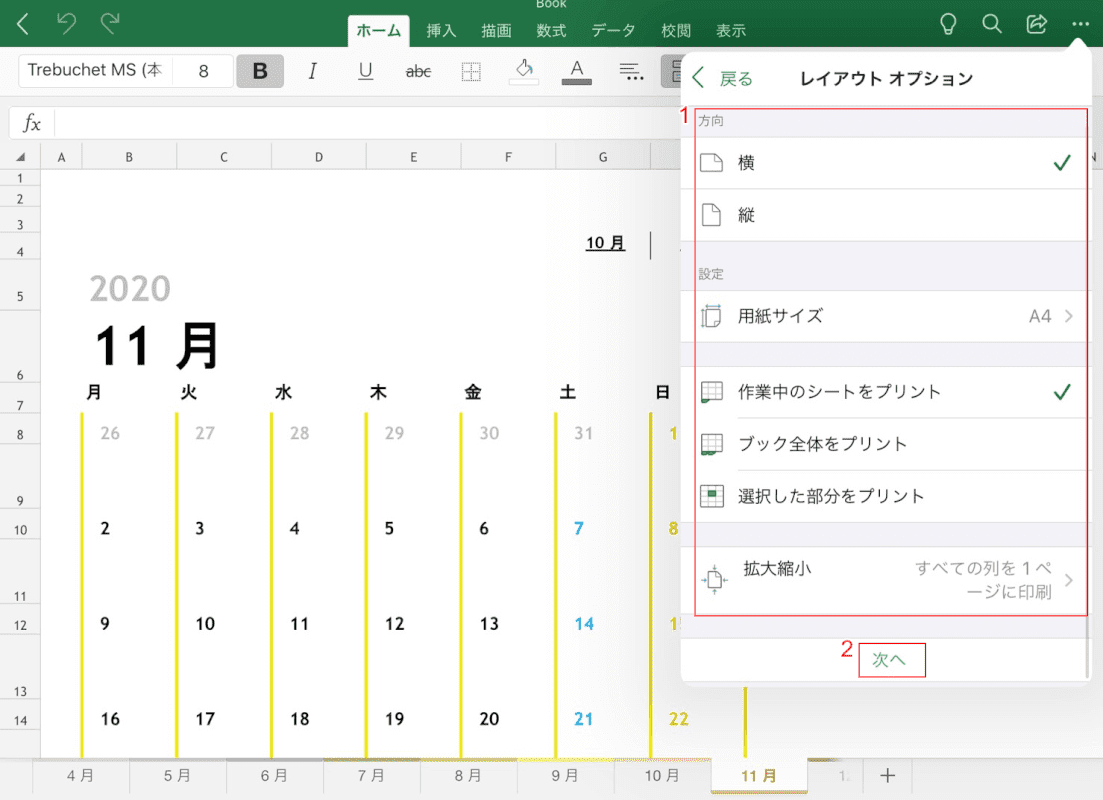Add a new sheet with plus icon
1103x800 pixels.
point(888,776)
